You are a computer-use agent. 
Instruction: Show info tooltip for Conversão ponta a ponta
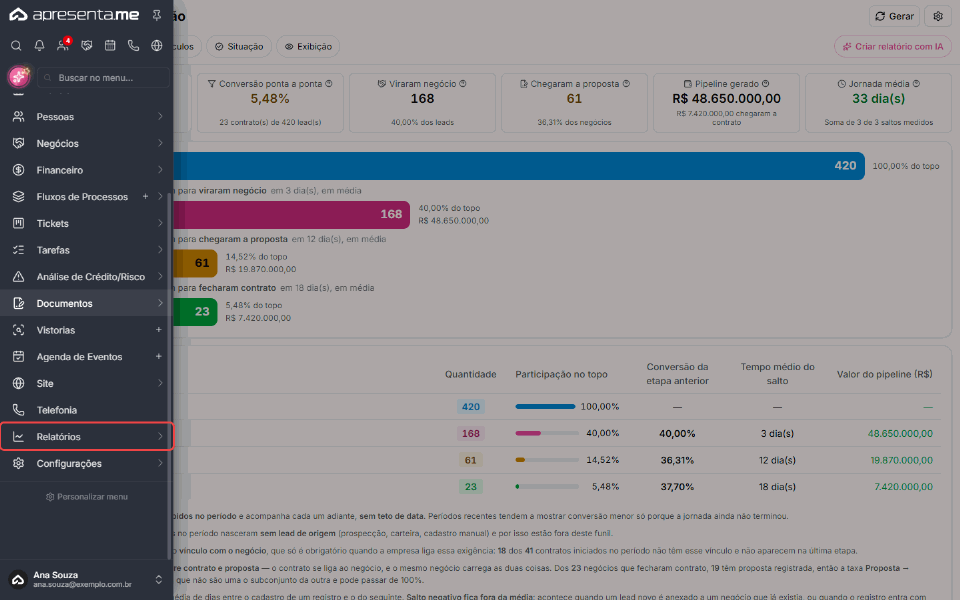coord(329,84)
